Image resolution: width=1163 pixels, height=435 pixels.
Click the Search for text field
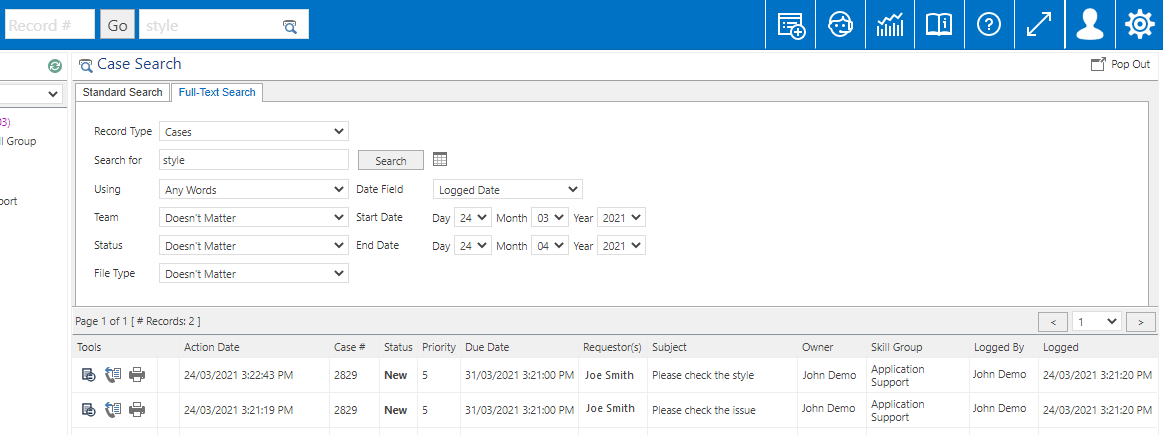(254, 160)
